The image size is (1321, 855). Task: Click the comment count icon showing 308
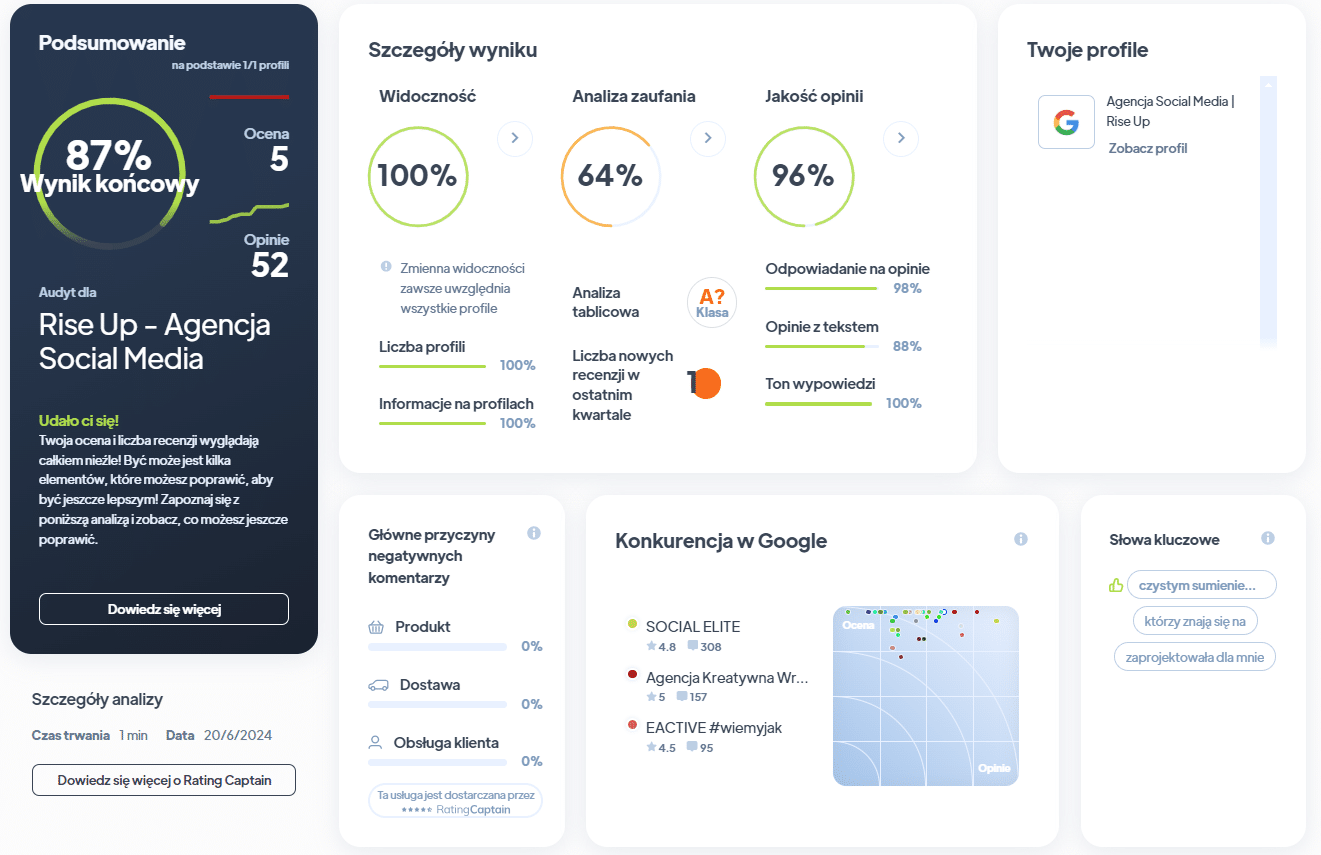(693, 646)
